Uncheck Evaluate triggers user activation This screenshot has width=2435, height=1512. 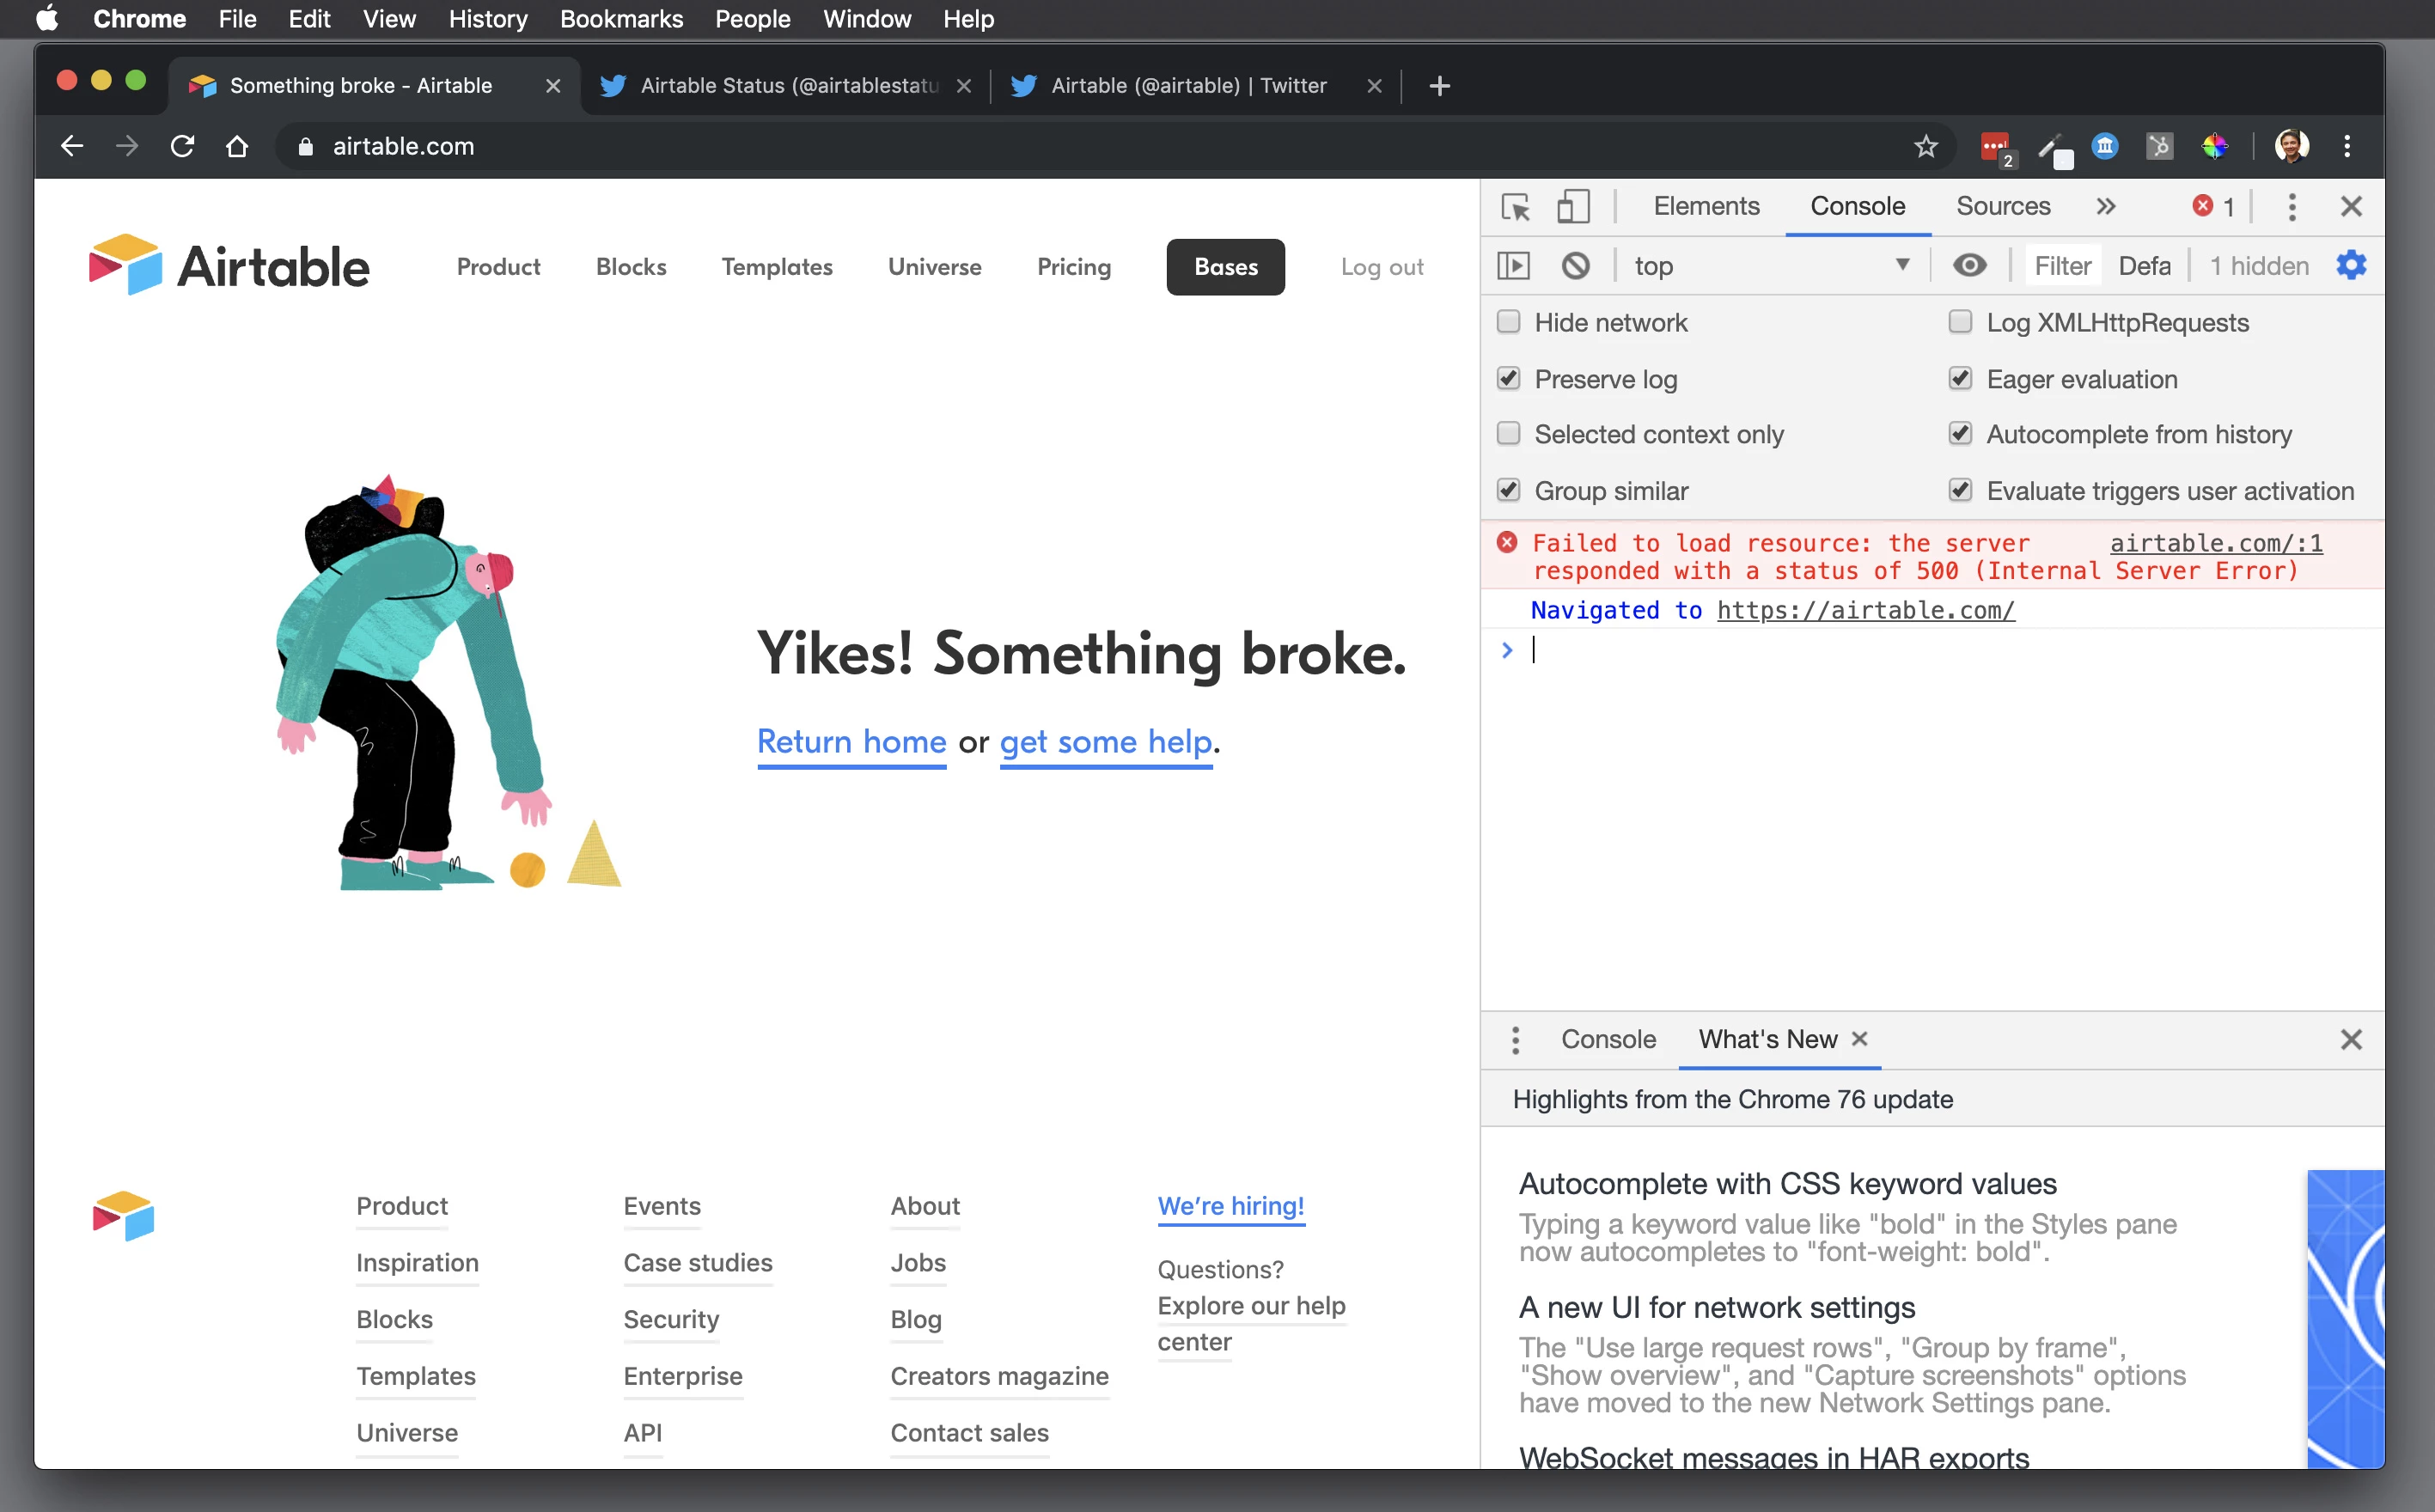(x=1960, y=491)
